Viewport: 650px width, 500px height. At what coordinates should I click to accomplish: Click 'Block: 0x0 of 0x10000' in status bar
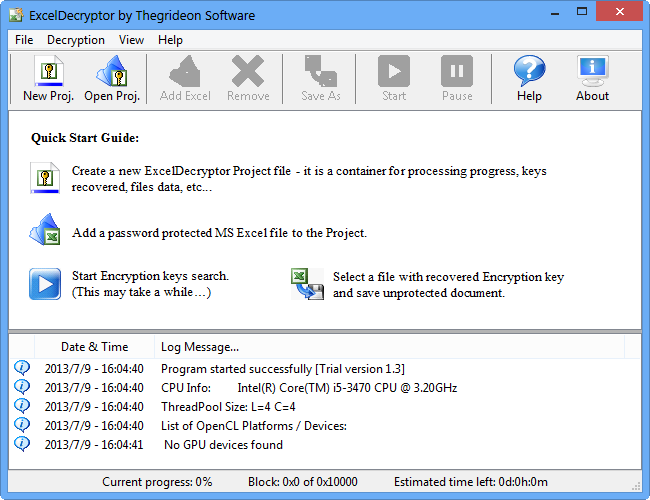(303, 482)
